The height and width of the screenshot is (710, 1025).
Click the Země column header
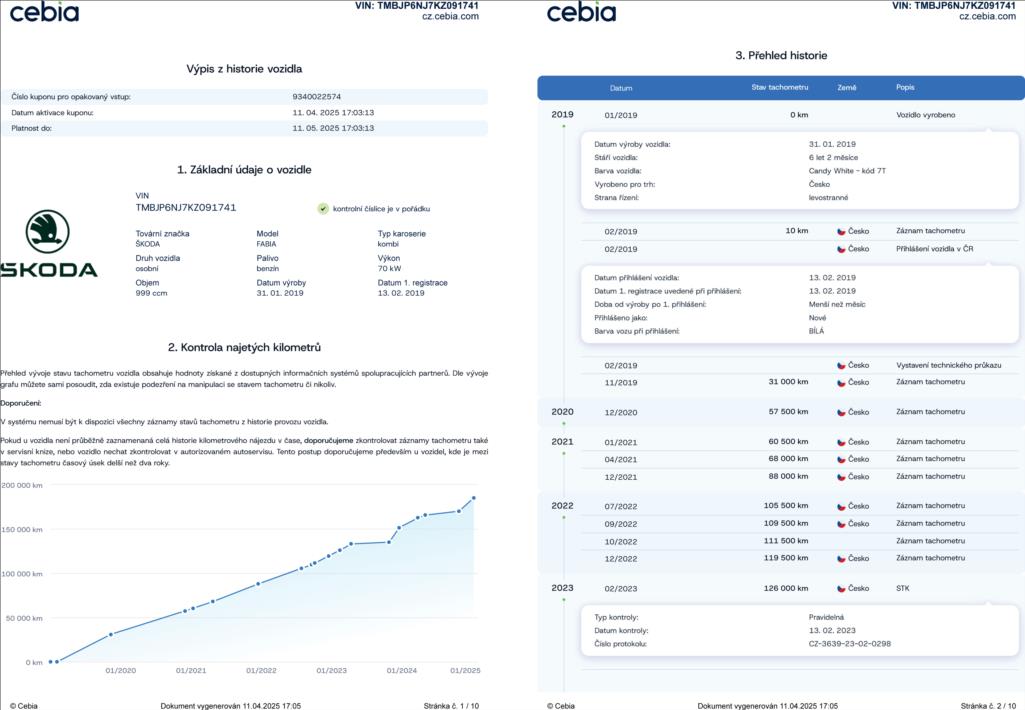pyautogui.click(x=847, y=87)
